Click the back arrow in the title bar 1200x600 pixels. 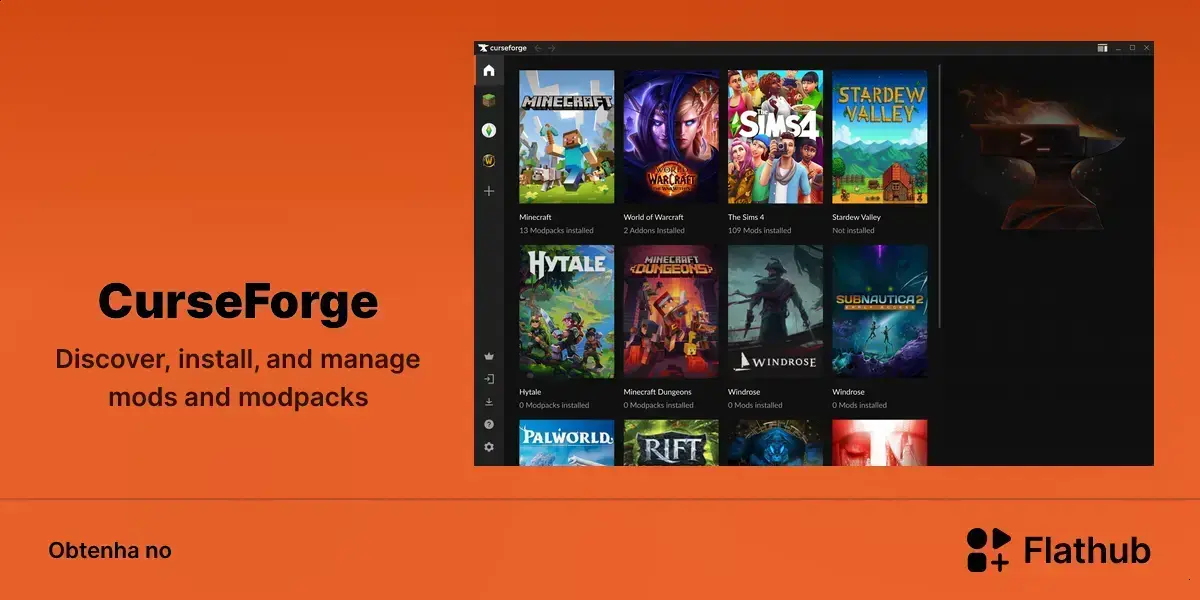(538, 48)
